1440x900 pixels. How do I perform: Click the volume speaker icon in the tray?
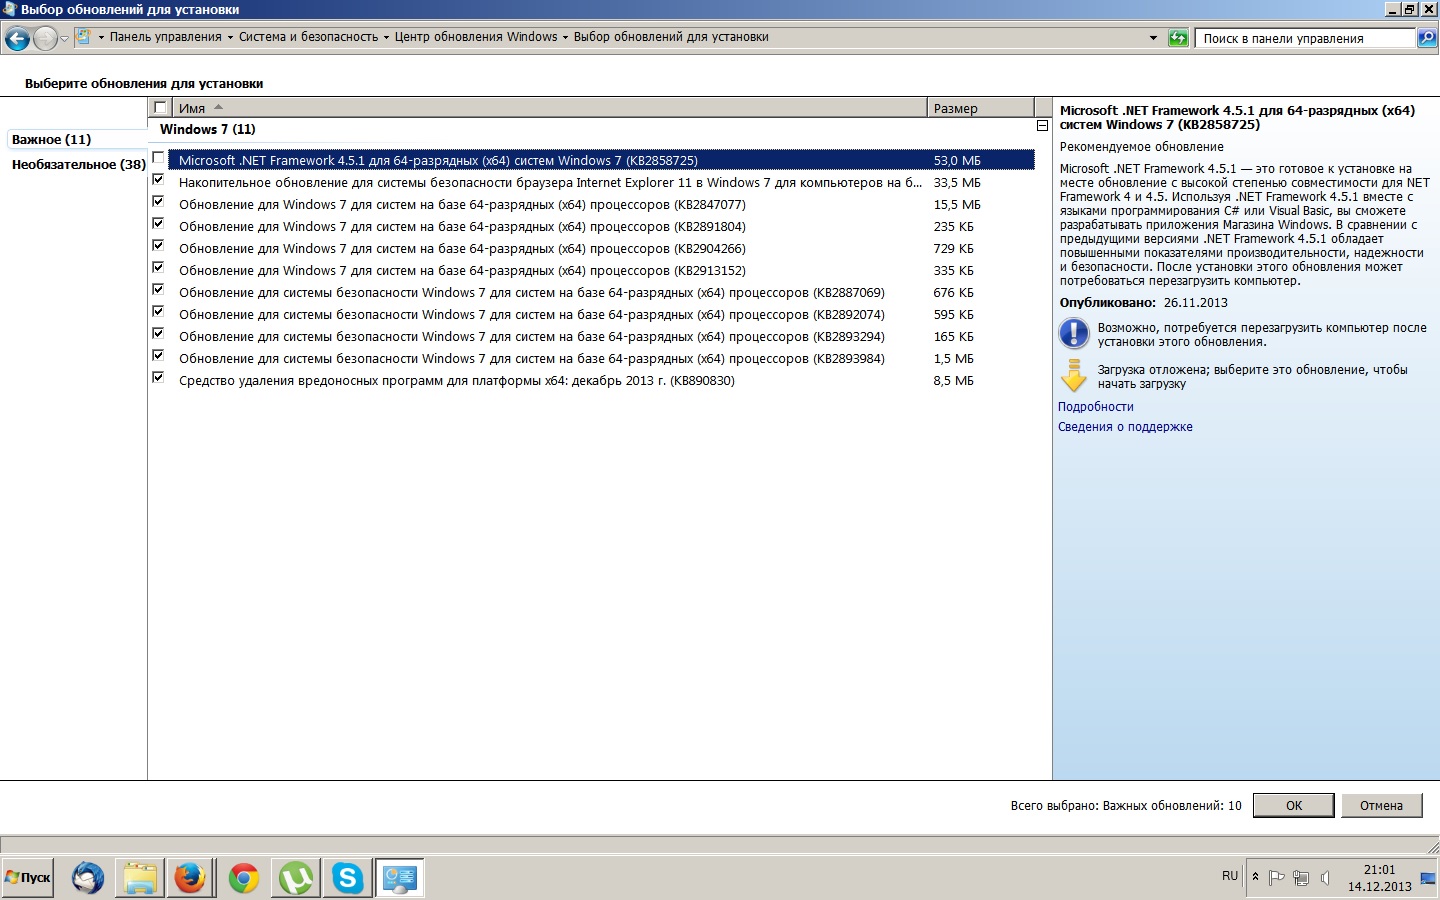pos(1325,878)
